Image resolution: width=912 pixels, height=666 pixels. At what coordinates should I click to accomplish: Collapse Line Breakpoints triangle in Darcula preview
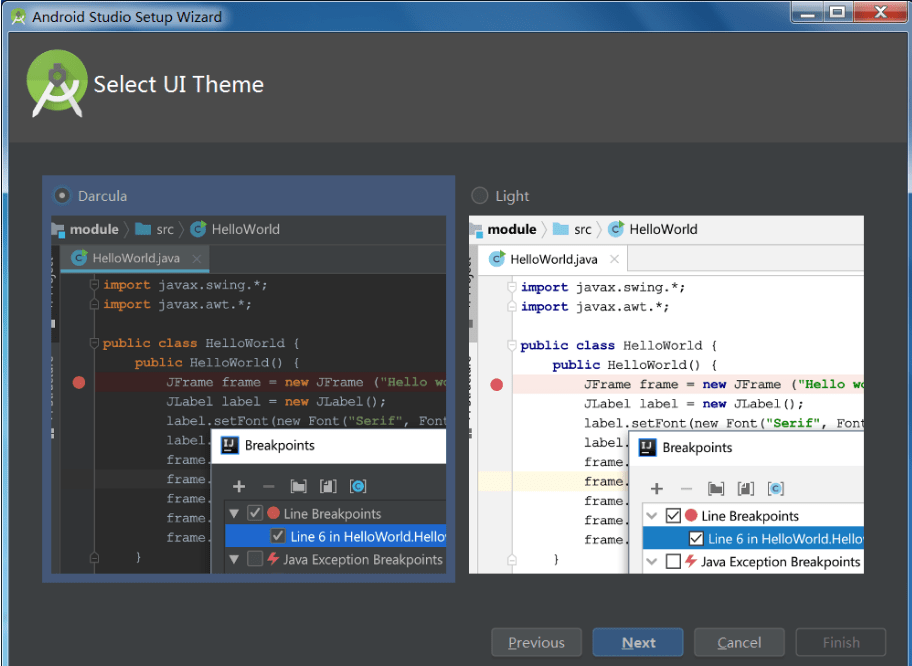click(x=234, y=514)
